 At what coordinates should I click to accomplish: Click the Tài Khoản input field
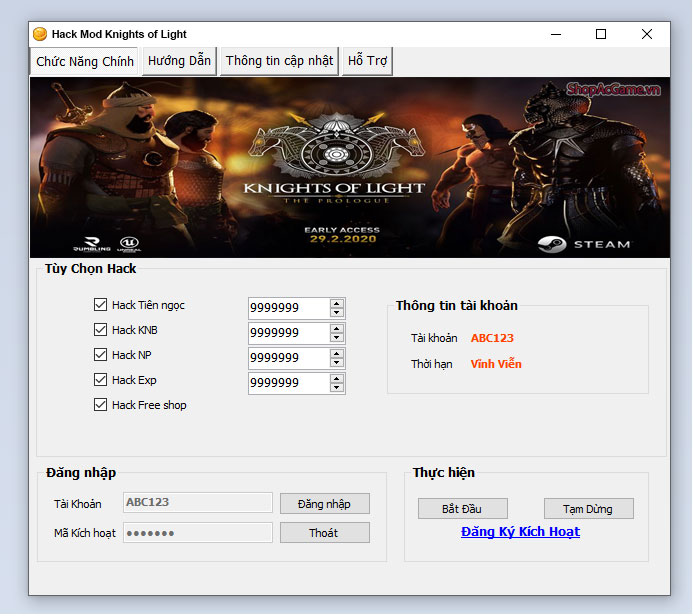198,502
